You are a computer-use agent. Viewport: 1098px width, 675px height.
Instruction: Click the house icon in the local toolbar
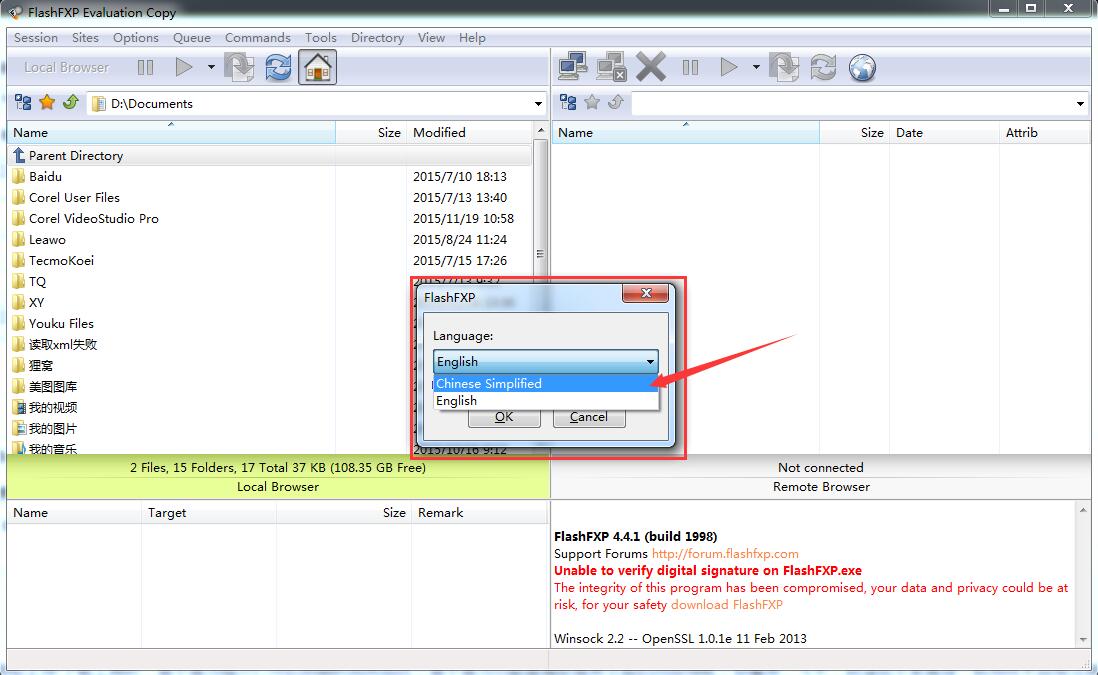click(x=317, y=67)
